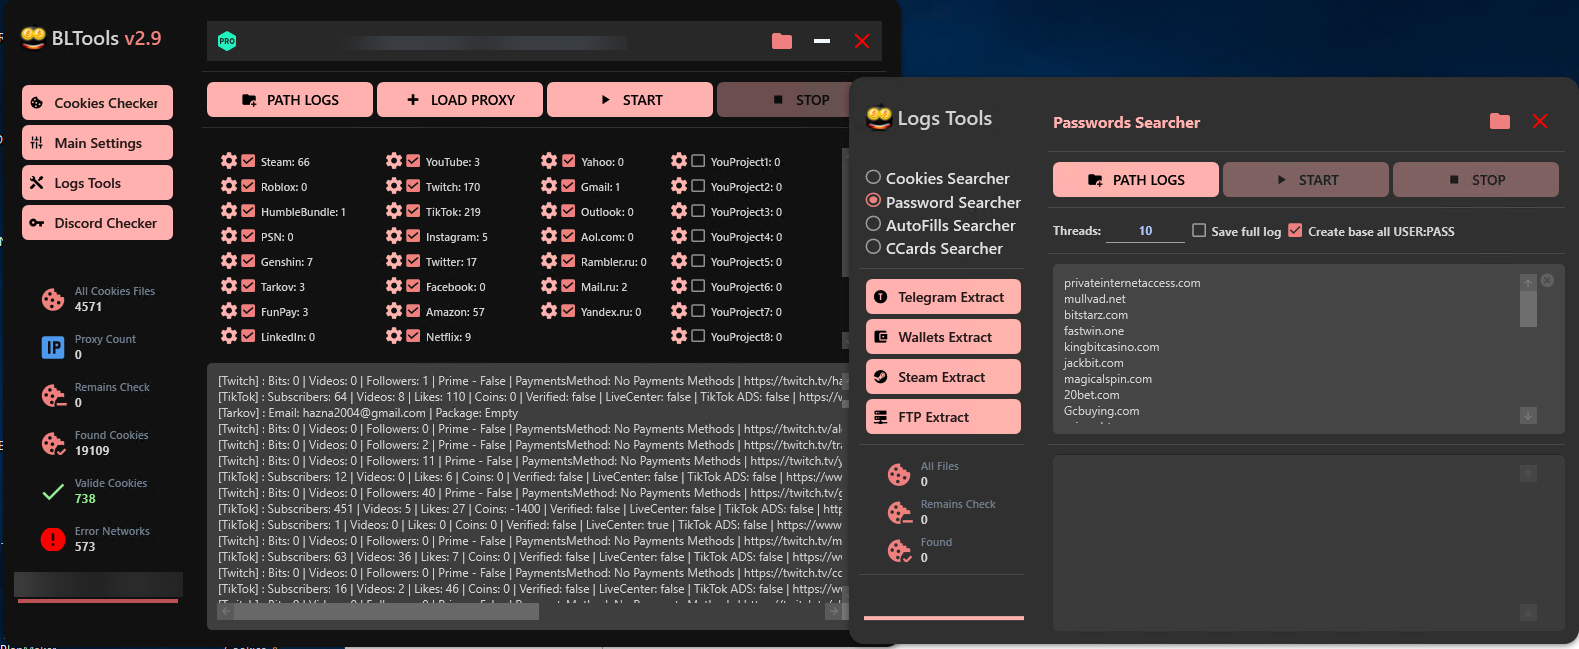Click the FTP Extract button
This screenshot has width=1579, height=649.
943,417
